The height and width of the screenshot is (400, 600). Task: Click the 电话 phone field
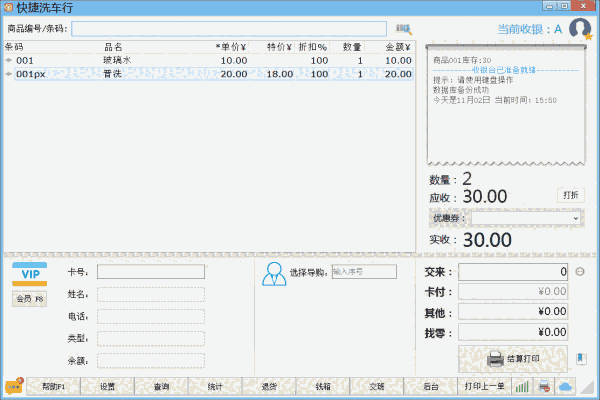(x=151, y=317)
